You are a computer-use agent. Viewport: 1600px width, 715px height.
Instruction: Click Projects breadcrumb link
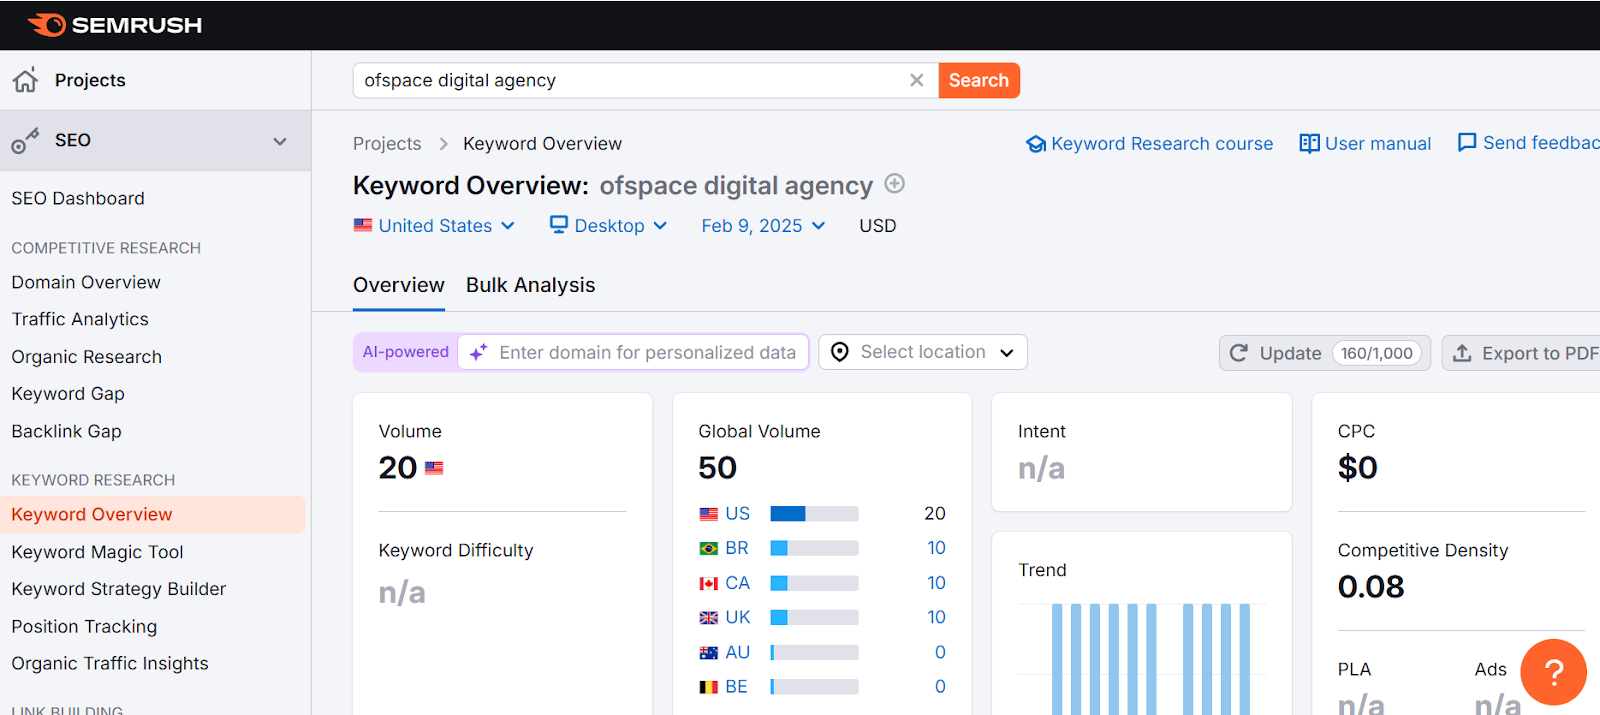pos(387,144)
